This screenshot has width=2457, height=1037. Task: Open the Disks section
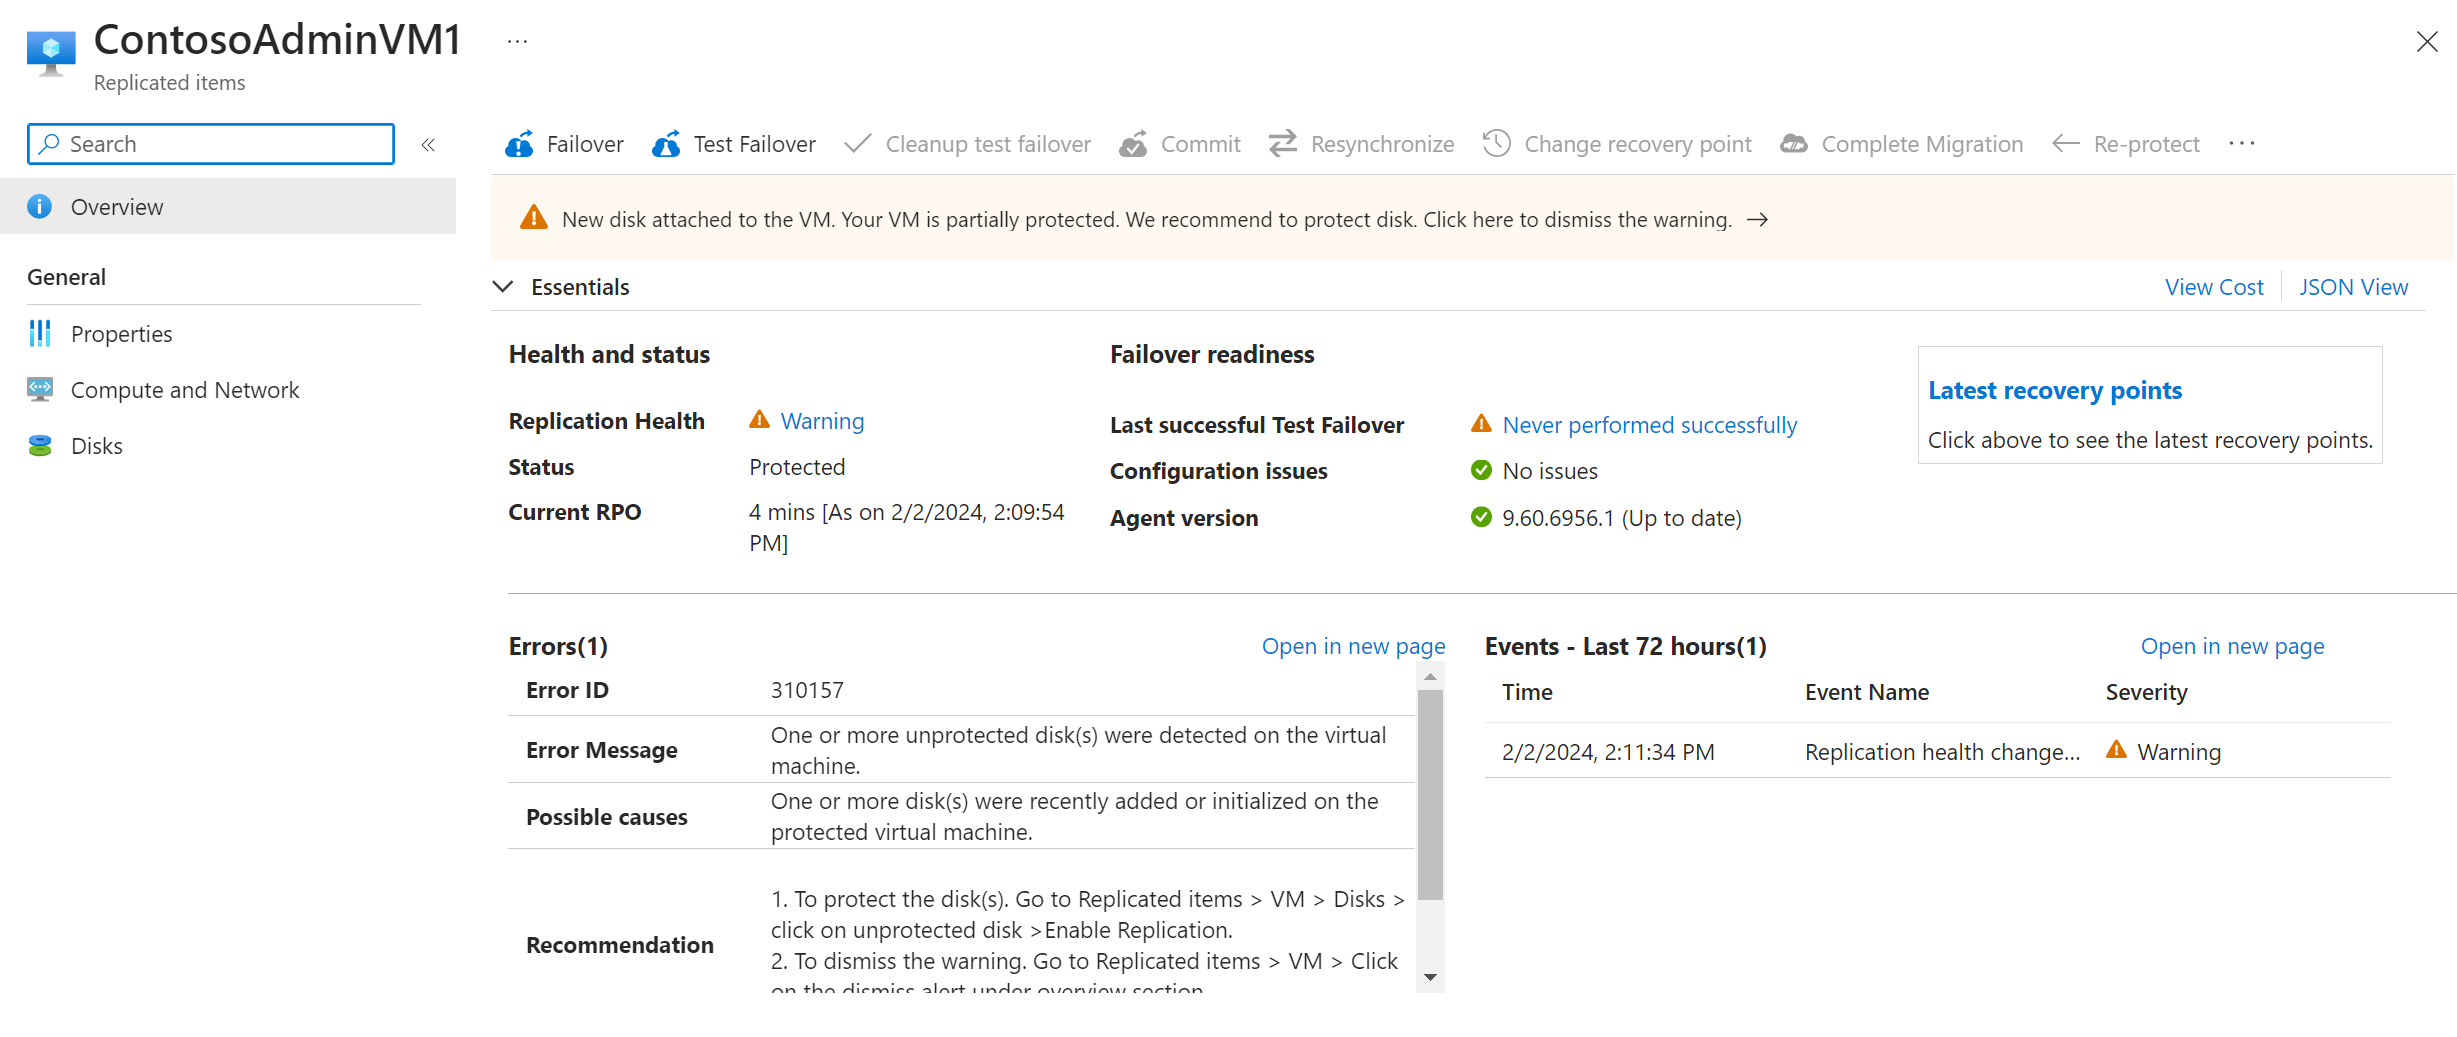[96, 445]
